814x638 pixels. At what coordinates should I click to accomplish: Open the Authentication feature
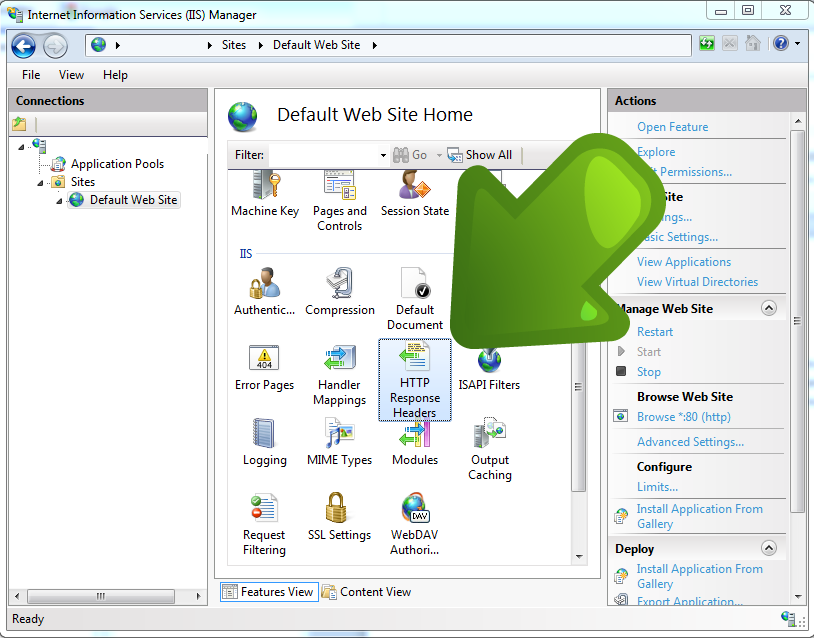[x=265, y=291]
